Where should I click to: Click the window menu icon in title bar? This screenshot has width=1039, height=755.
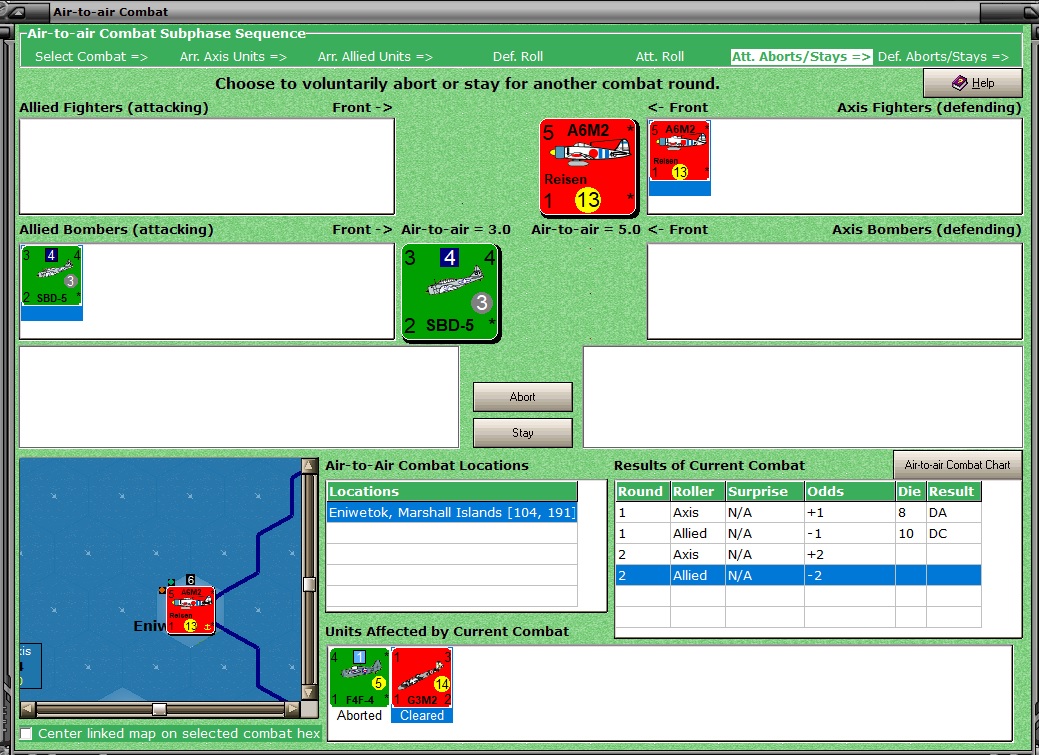coord(17,11)
